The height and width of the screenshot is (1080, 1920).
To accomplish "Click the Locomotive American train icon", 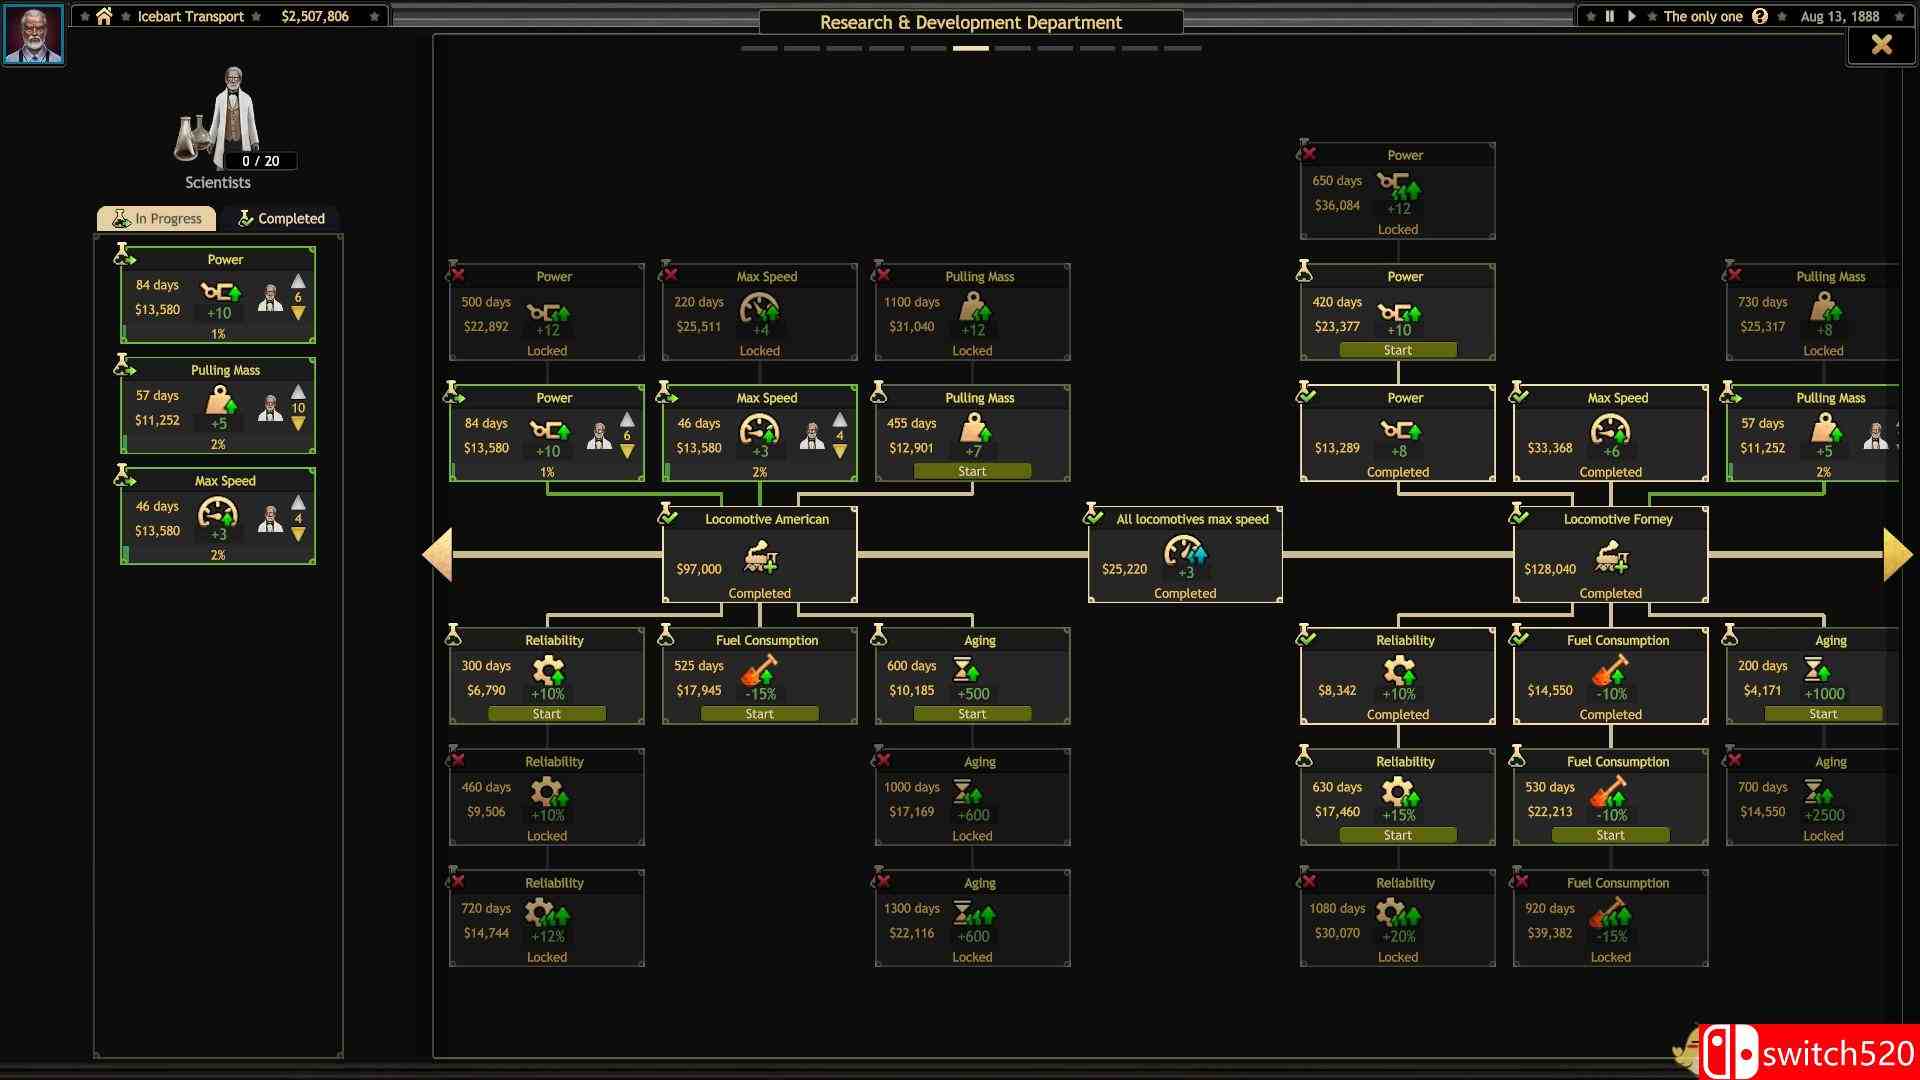I will (761, 557).
